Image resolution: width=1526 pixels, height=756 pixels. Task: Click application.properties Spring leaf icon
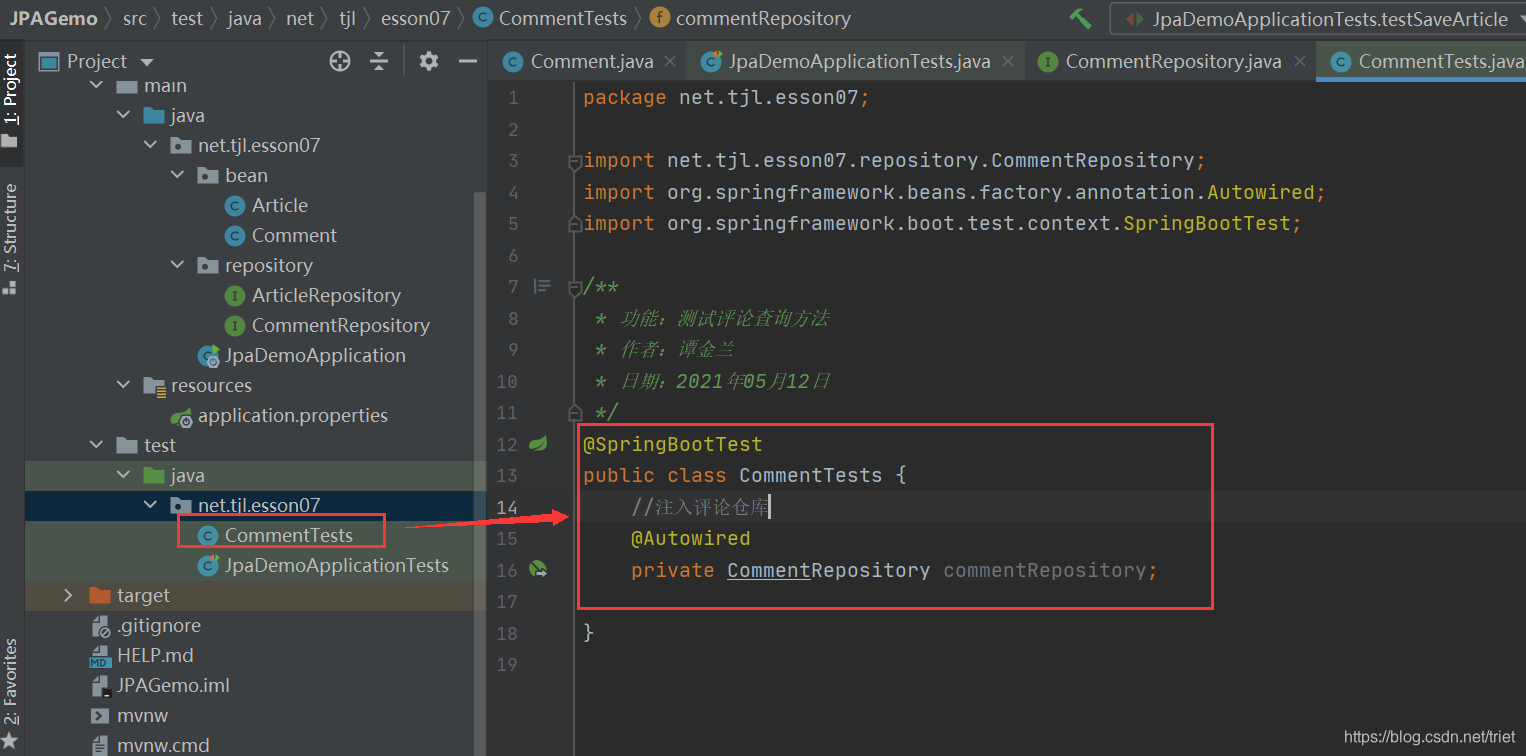point(181,416)
